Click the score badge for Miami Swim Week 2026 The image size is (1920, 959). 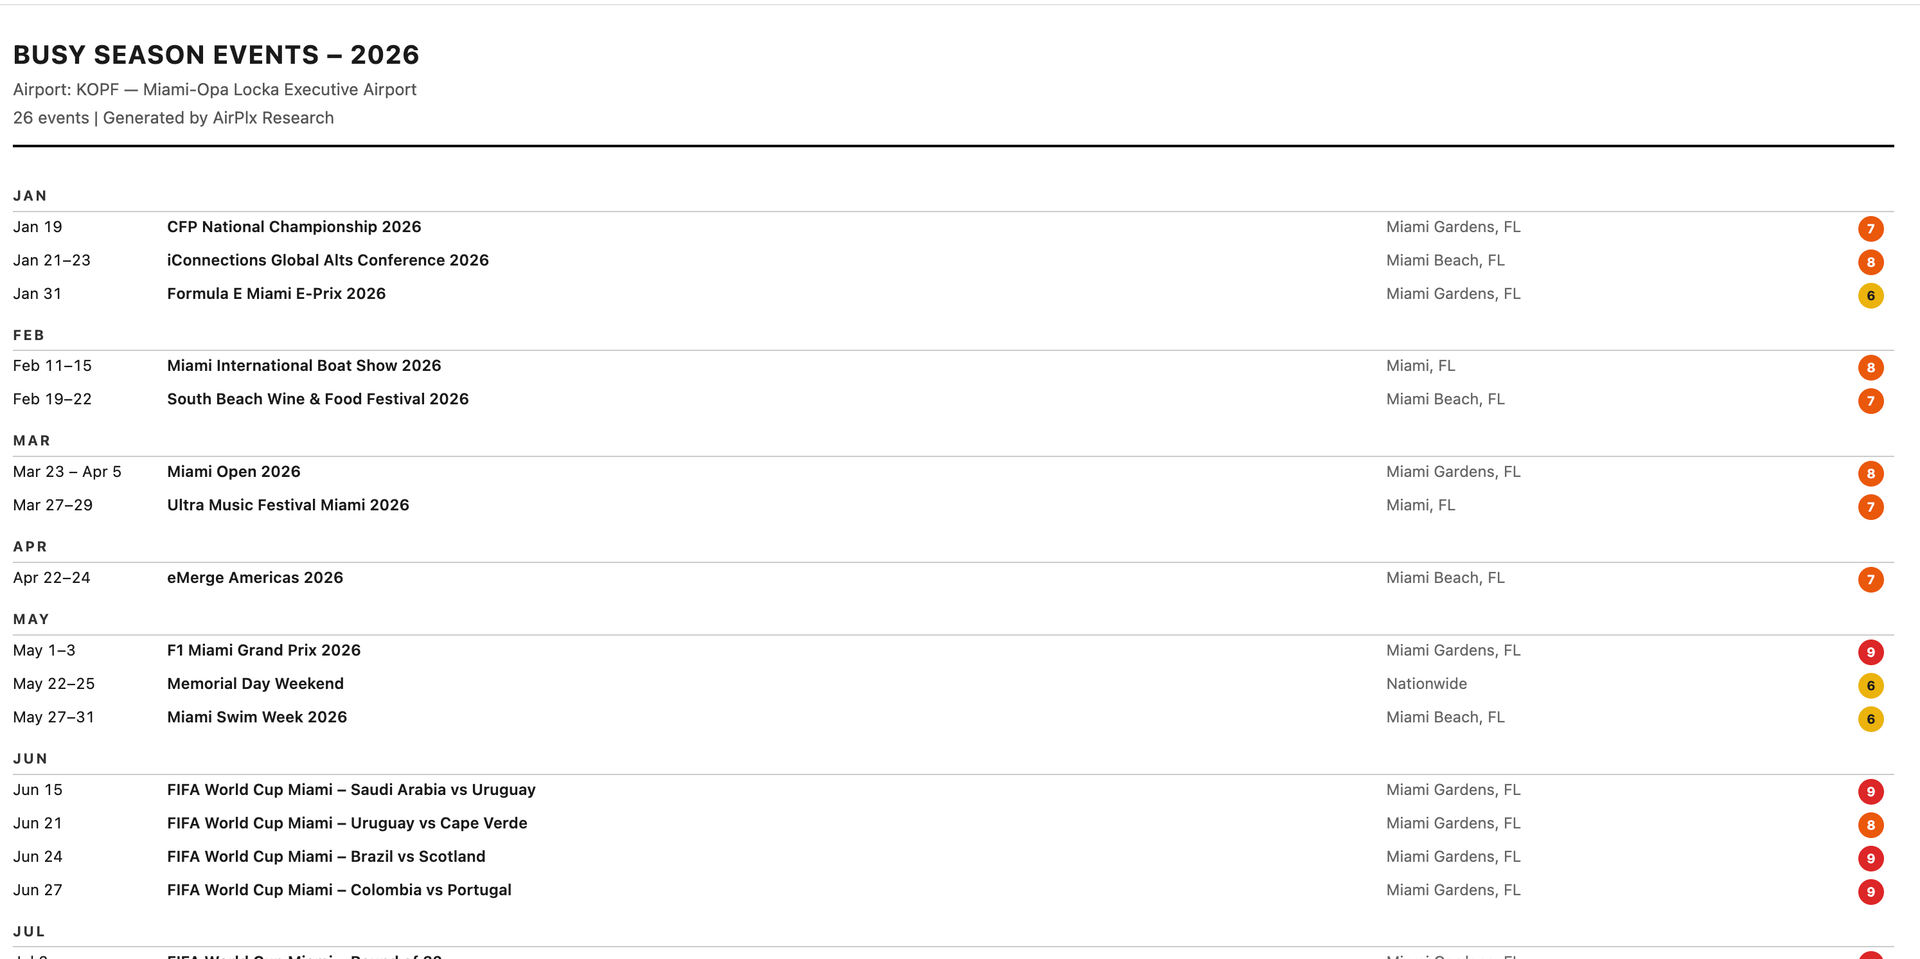[x=1870, y=719]
